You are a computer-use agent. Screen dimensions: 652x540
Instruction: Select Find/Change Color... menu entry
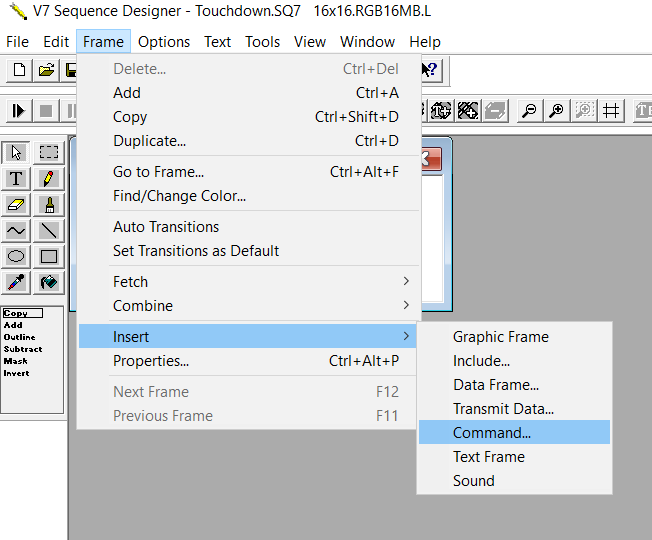pyautogui.click(x=248, y=196)
